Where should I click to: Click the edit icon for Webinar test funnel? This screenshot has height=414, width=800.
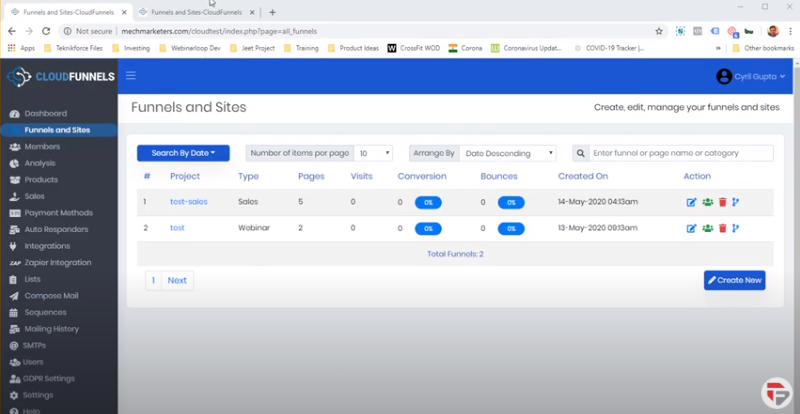pos(691,228)
